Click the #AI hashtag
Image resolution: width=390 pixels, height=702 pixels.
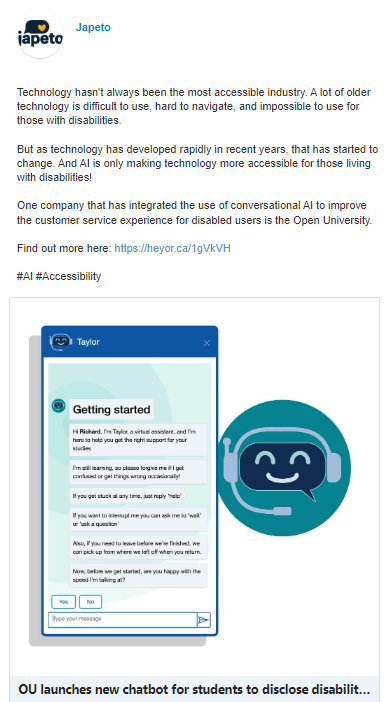[25, 276]
